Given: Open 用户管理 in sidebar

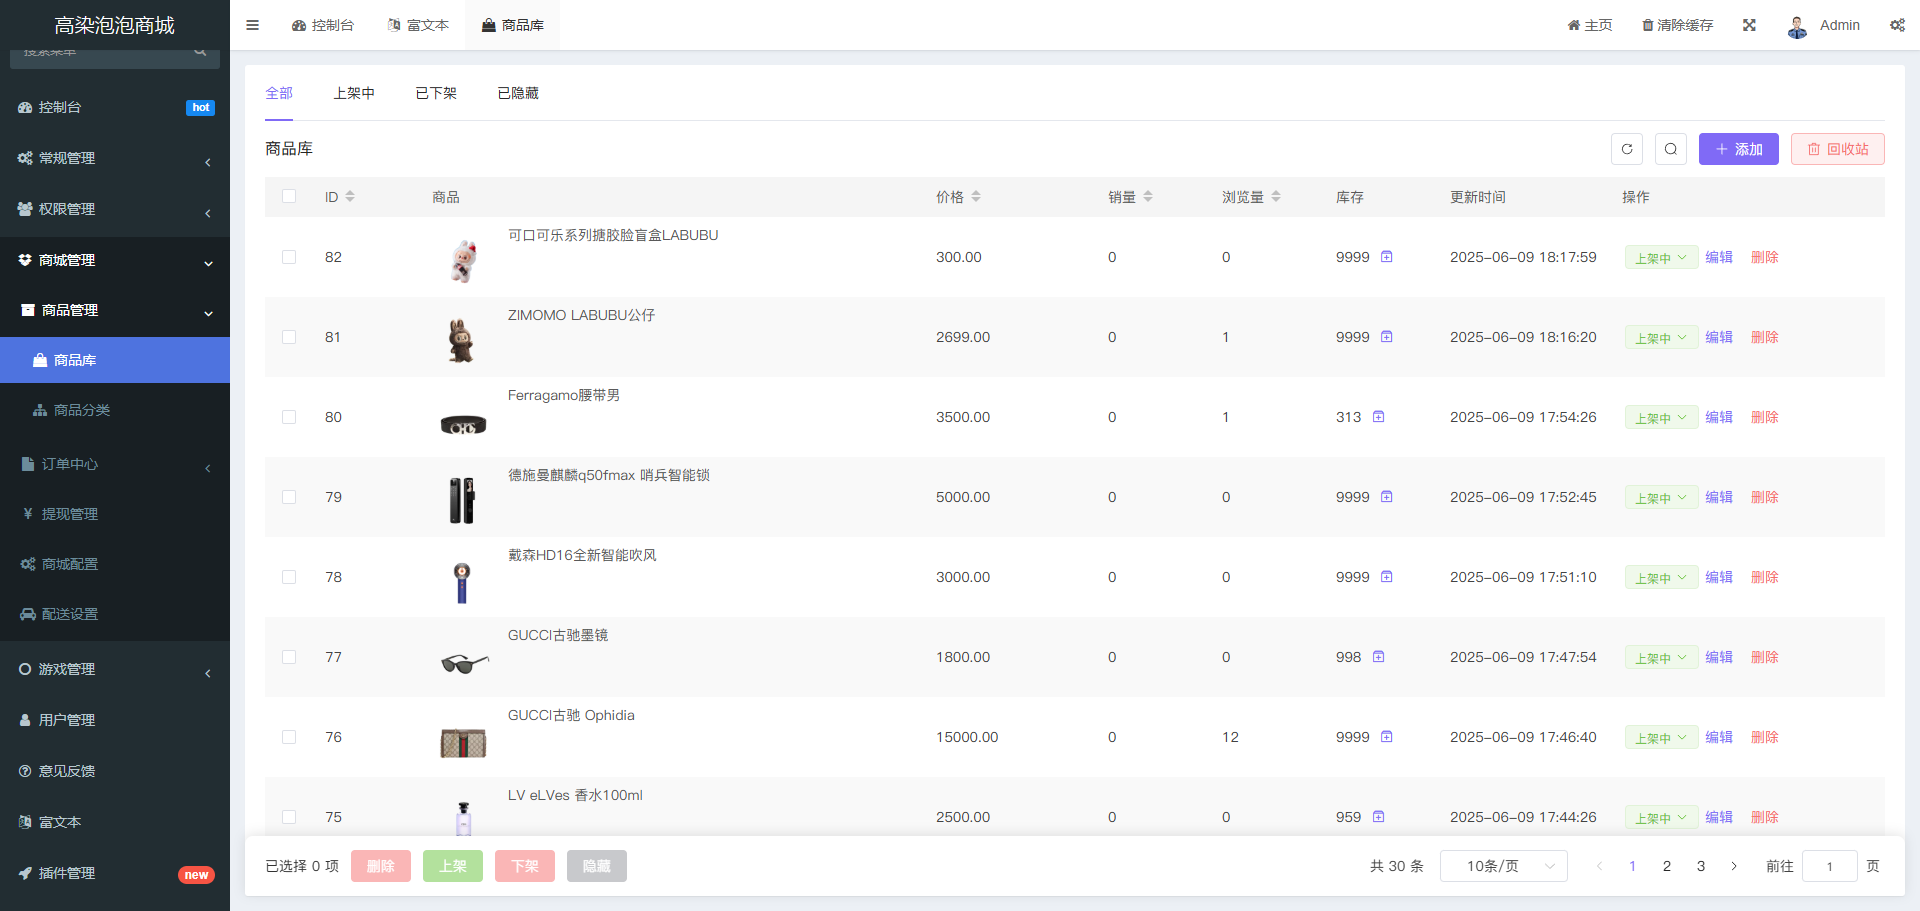Looking at the screenshot, I should pos(115,720).
